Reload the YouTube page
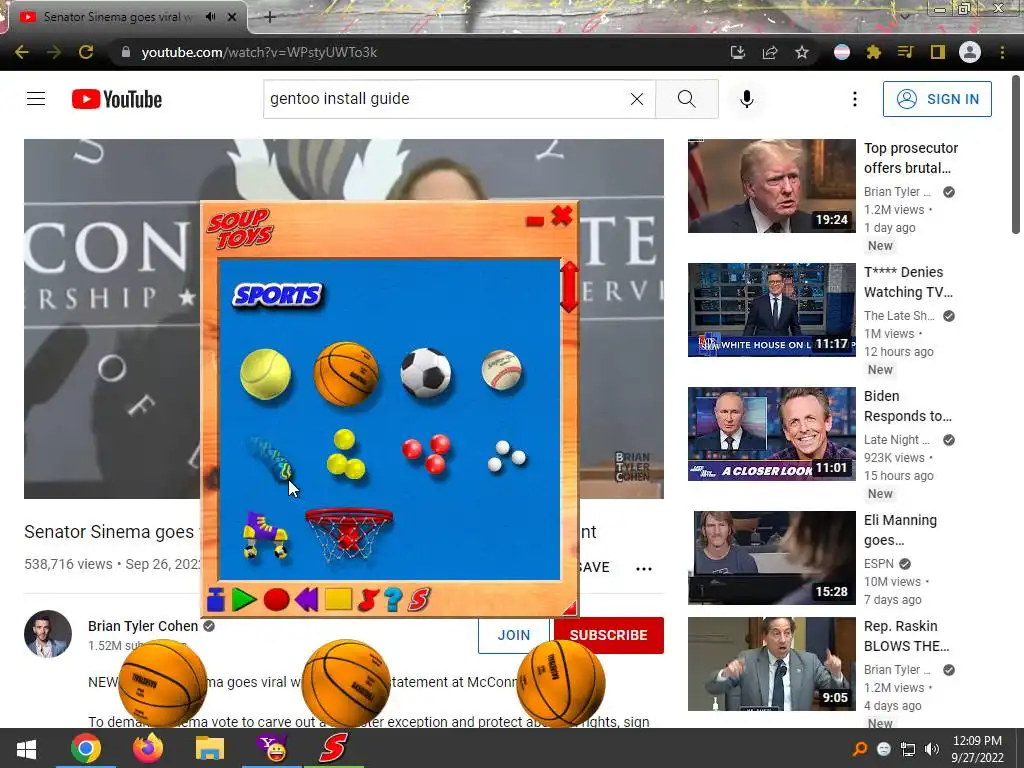The height and width of the screenshot is (768, 1024). click(x=86, y=52)
